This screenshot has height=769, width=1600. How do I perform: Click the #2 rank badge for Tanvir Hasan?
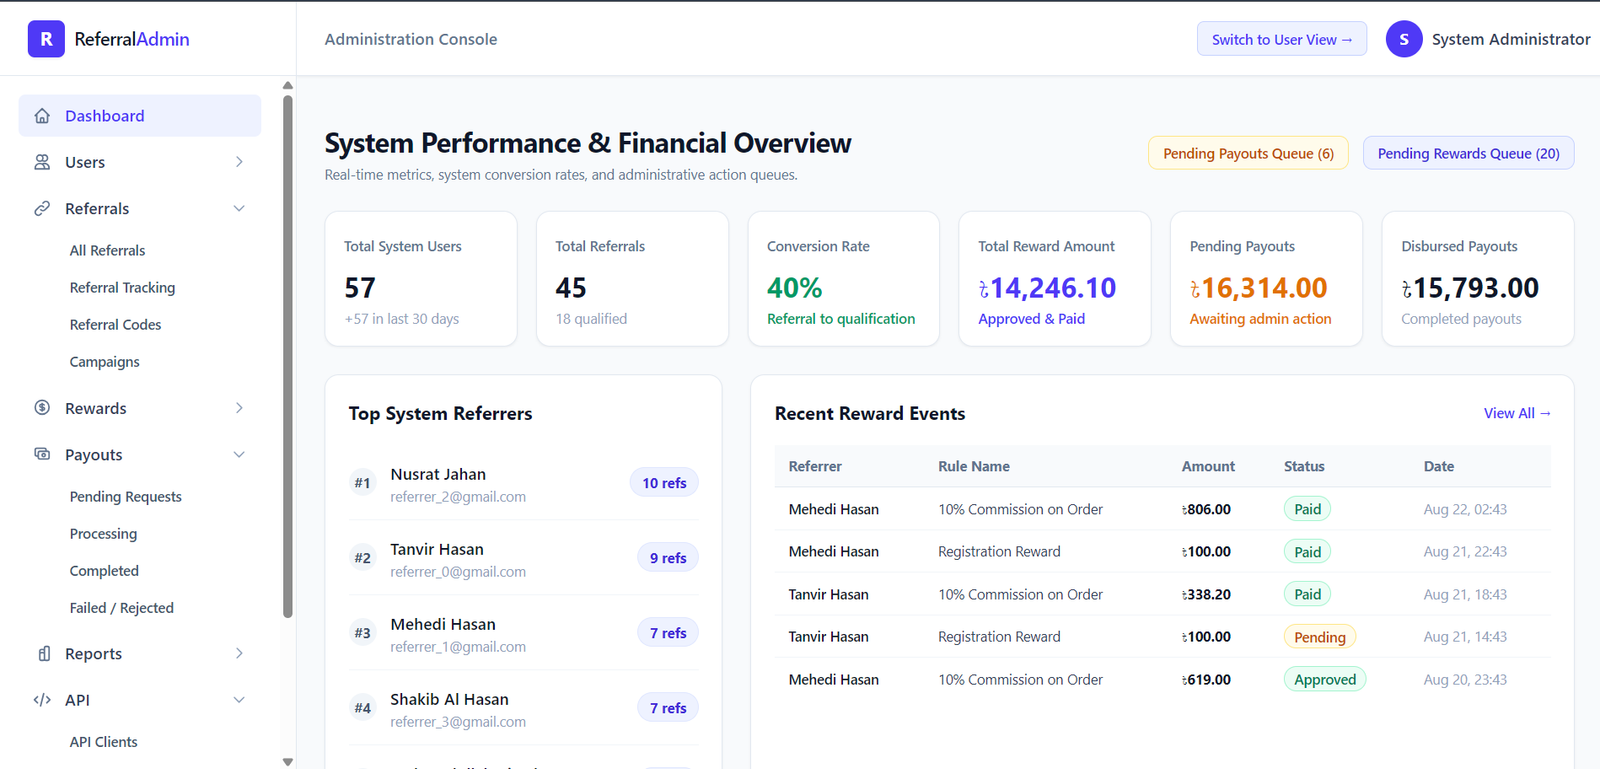point(362,558)
